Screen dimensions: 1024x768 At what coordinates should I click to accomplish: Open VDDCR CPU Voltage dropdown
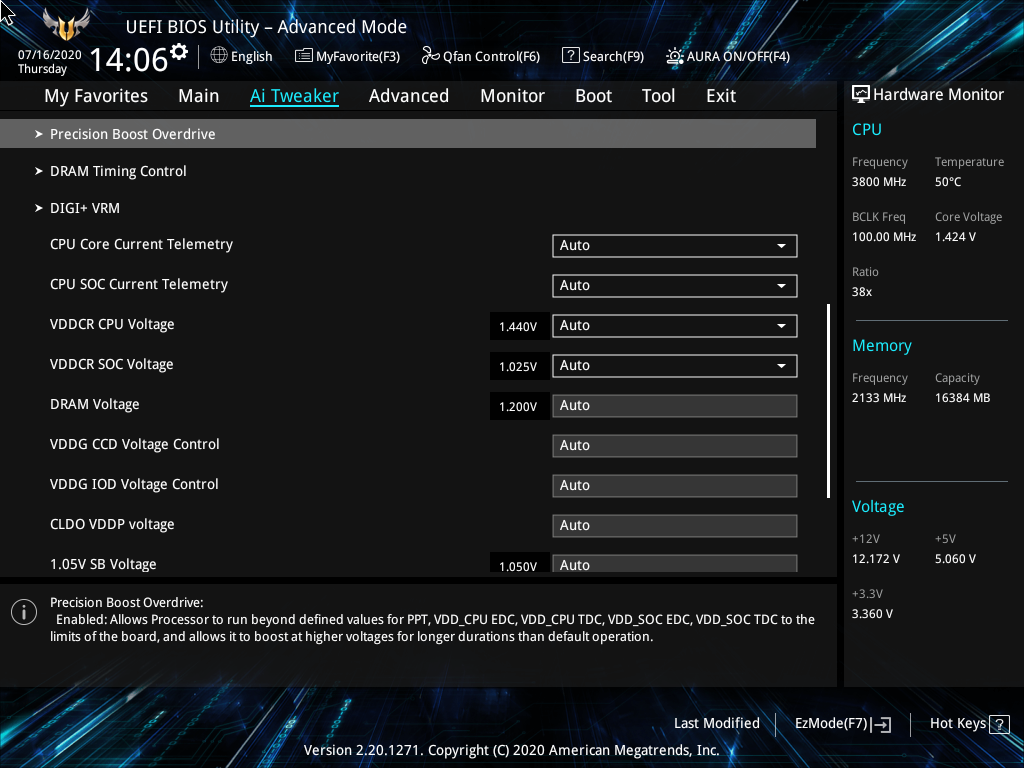(675, 326)
